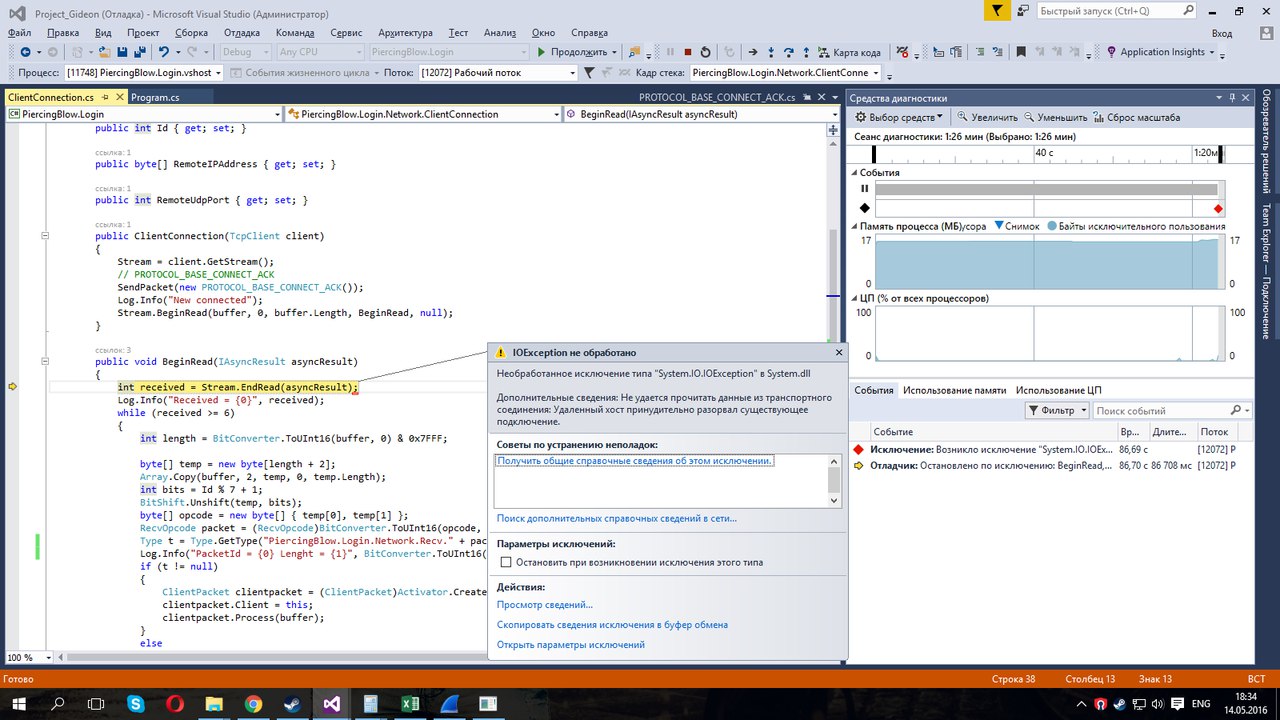Screen dimensions: 1280x720
Task: Open the Stack Frame dropdown
Action: click(x=785, y=72)
